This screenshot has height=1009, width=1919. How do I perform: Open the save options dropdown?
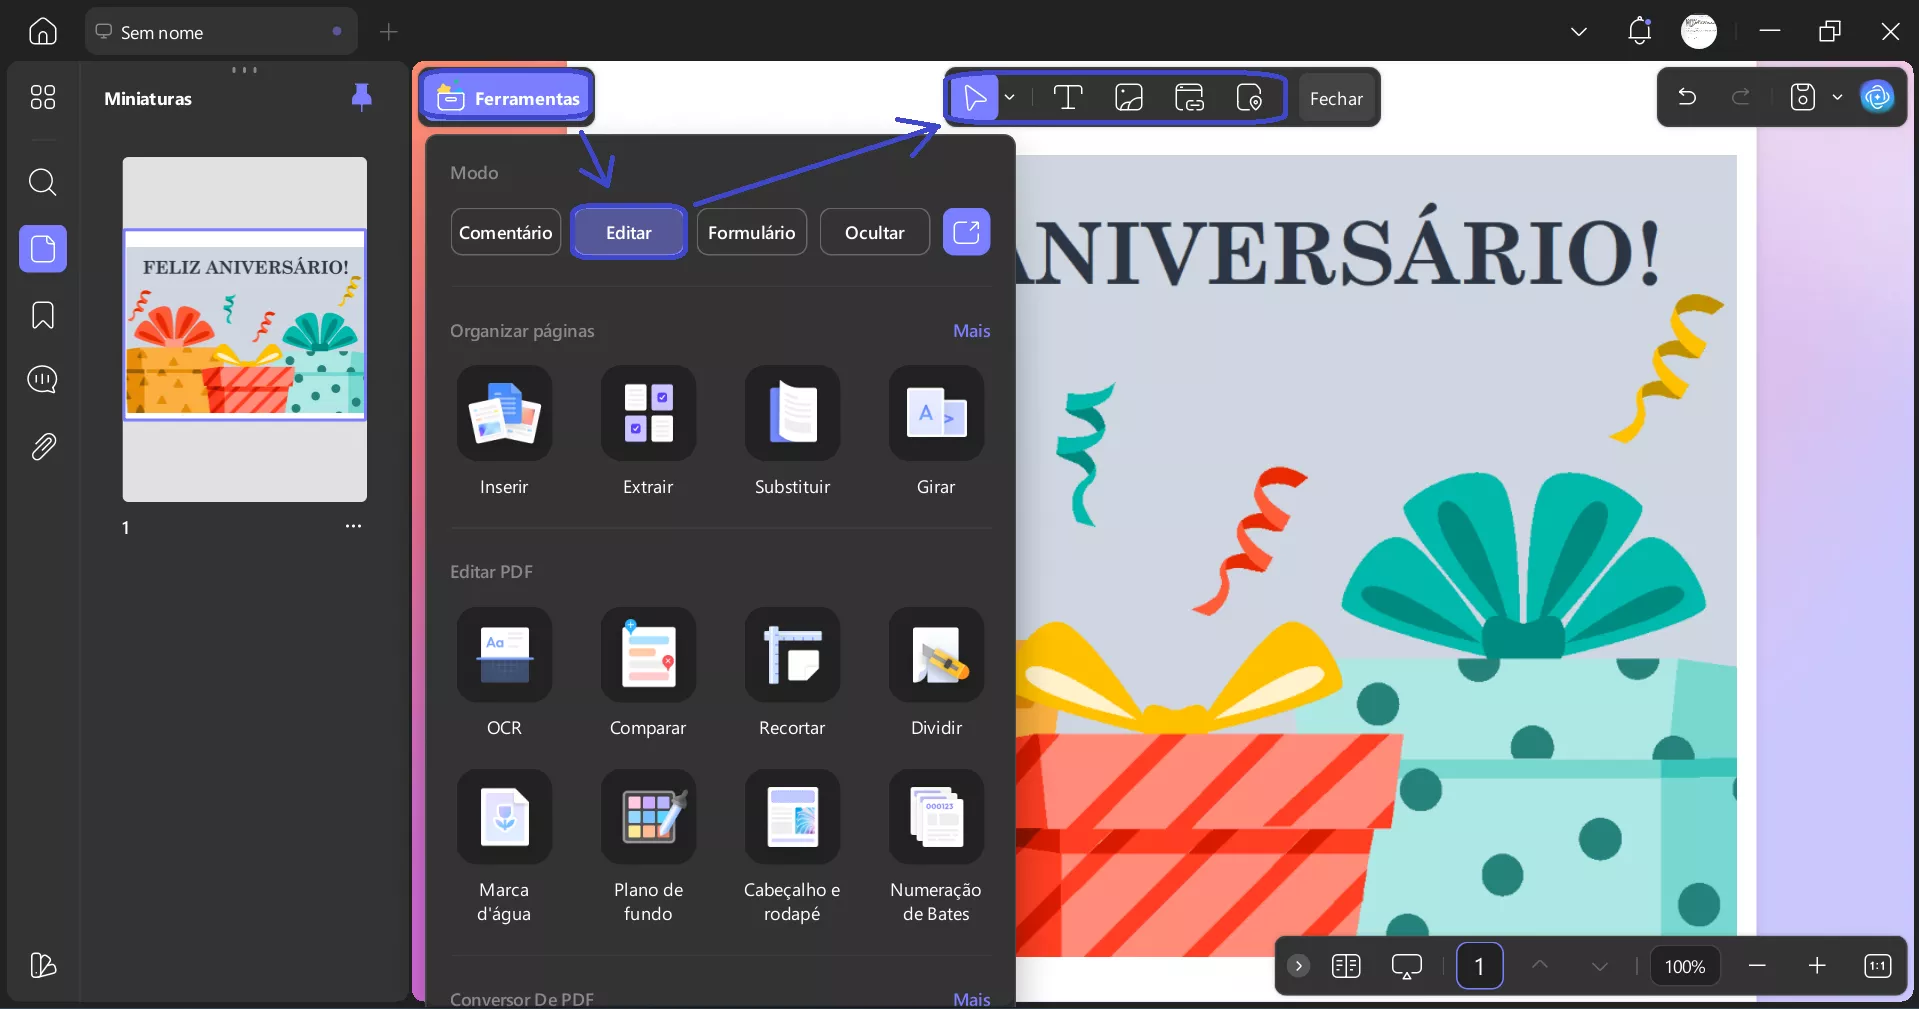click(x=1837, y=96)
